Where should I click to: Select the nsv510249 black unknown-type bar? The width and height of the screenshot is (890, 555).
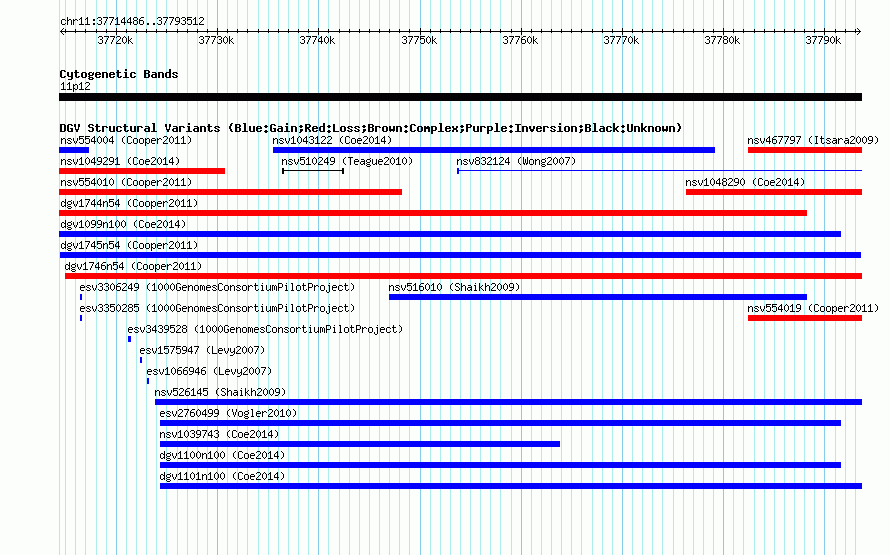313,171
